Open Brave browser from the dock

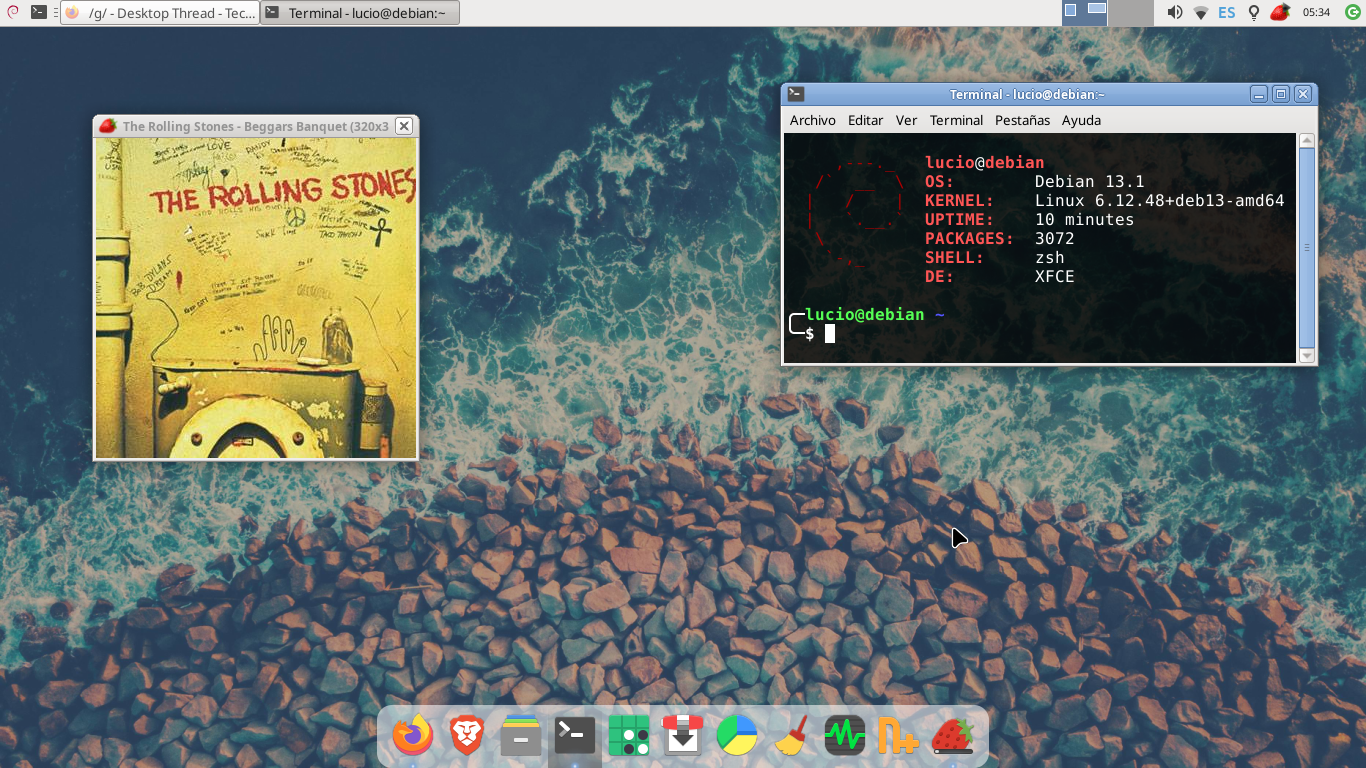coord(467,737)
